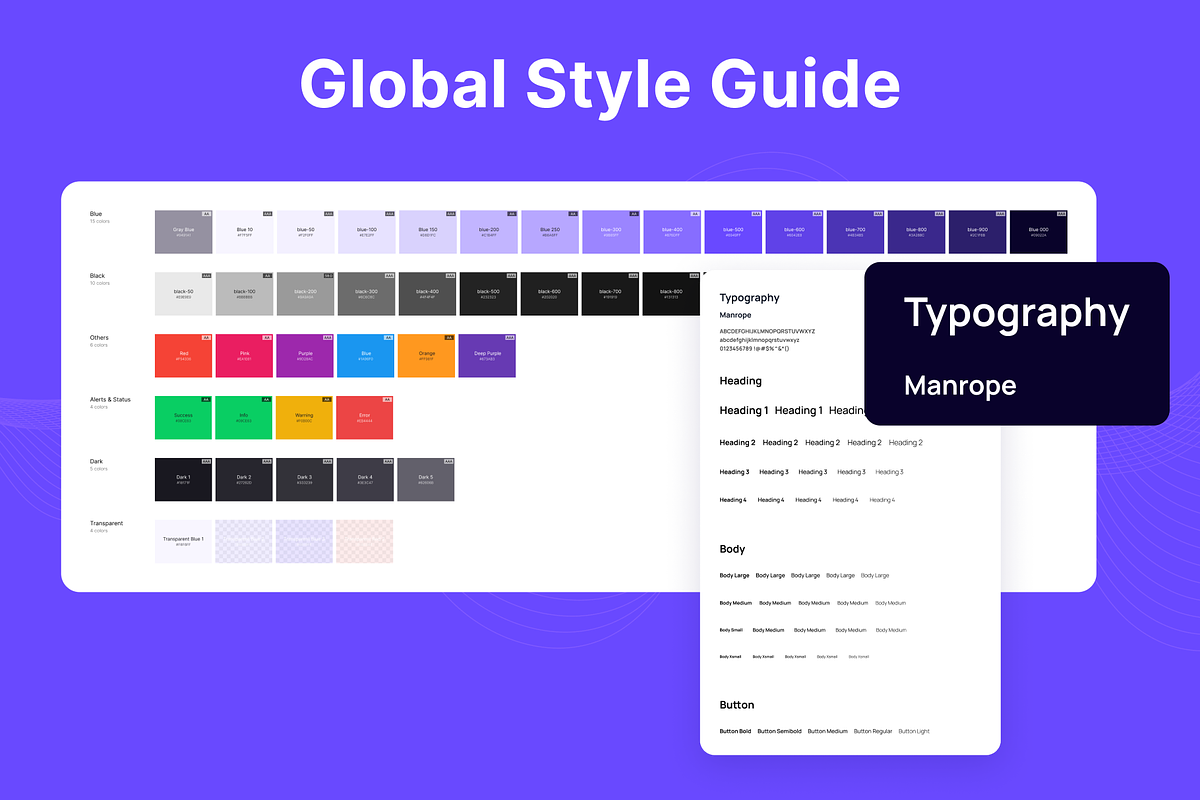Click the Alerts & Status section label

coord(110,400)
